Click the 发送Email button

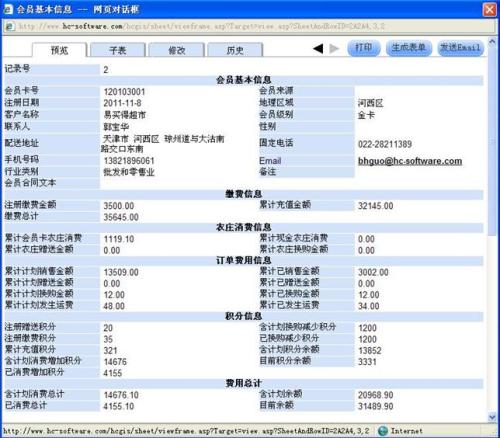[x=460, y=48]
